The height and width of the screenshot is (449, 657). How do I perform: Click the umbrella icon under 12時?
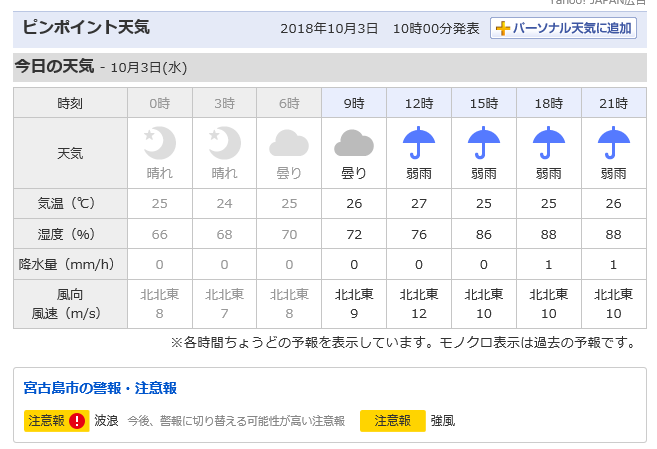click(419, 144)
